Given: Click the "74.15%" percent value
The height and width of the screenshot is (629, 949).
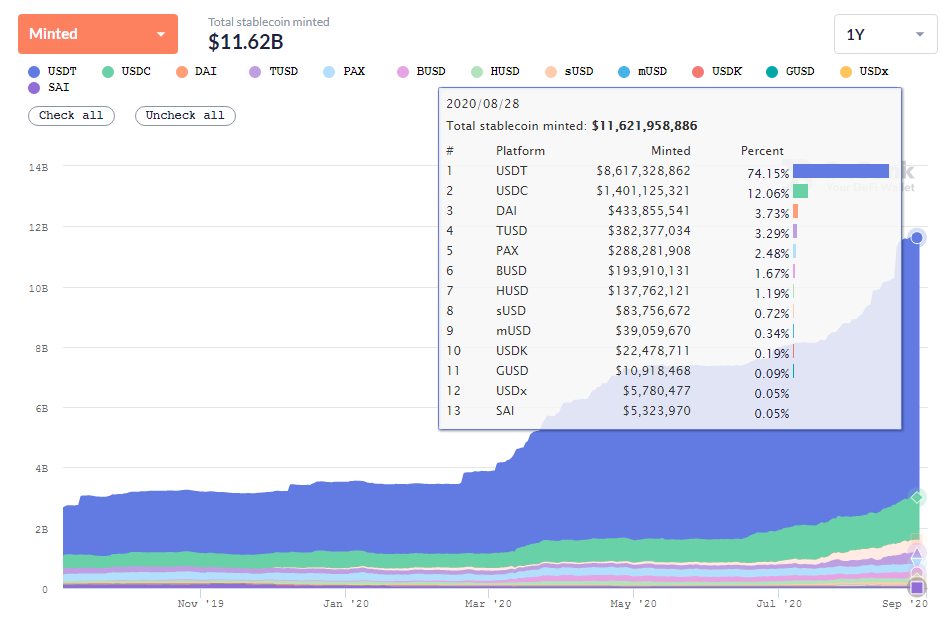Looking at the screenshot, I should click(768, 174).
